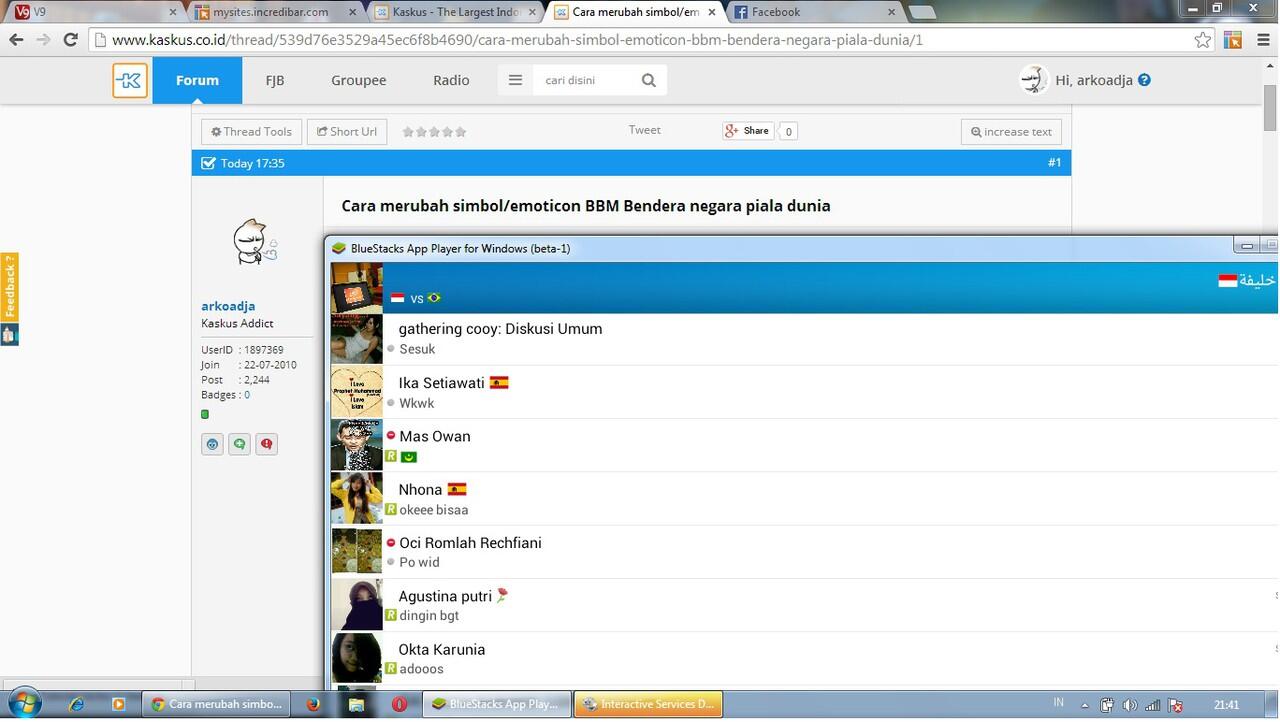
Task: Reload the page
Action: 70,40
